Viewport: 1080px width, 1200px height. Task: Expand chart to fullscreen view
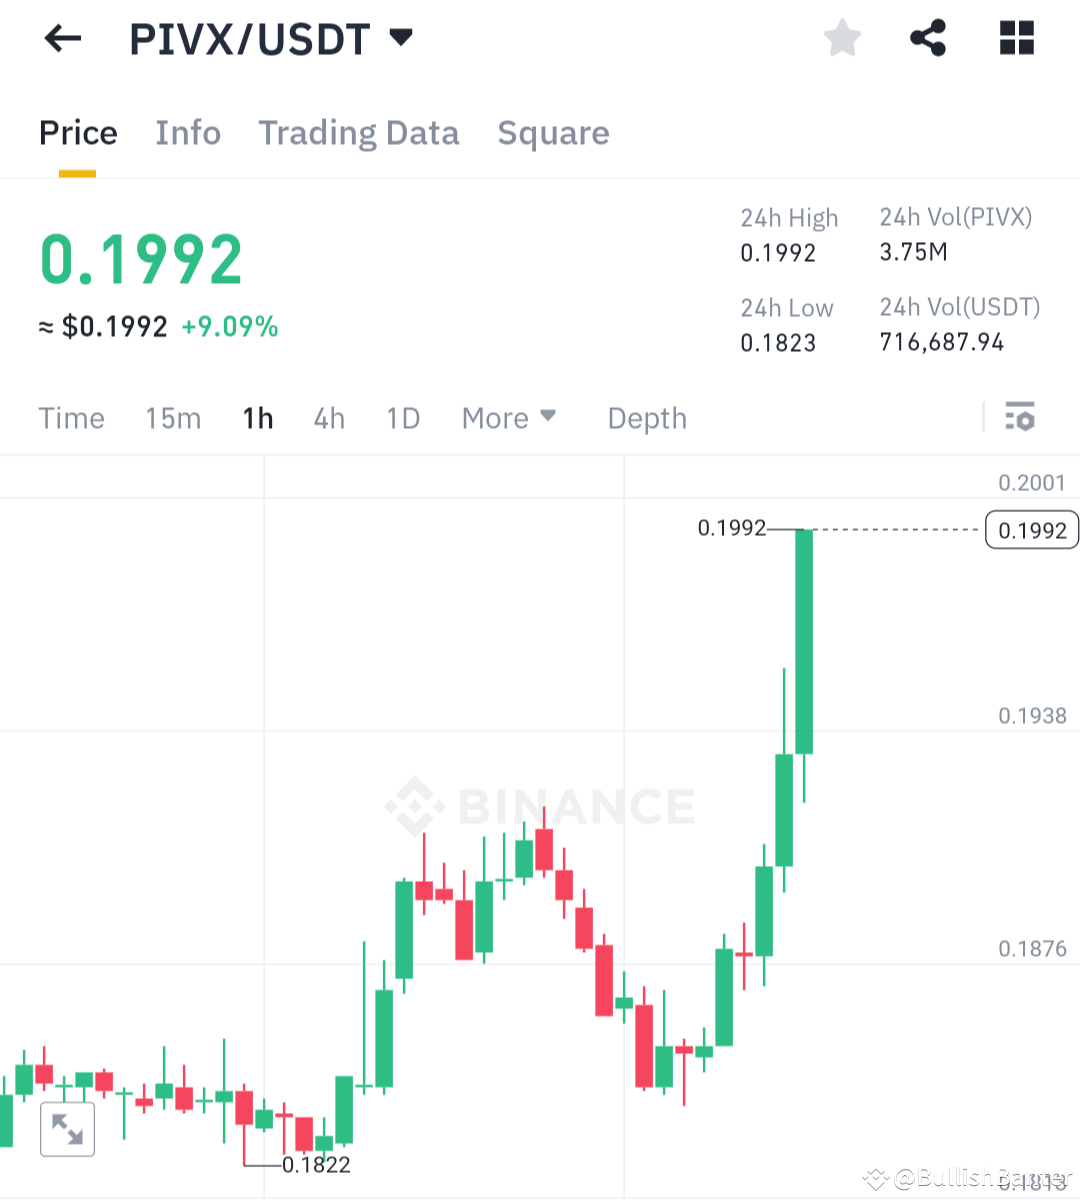click(x=67, y=1128)
